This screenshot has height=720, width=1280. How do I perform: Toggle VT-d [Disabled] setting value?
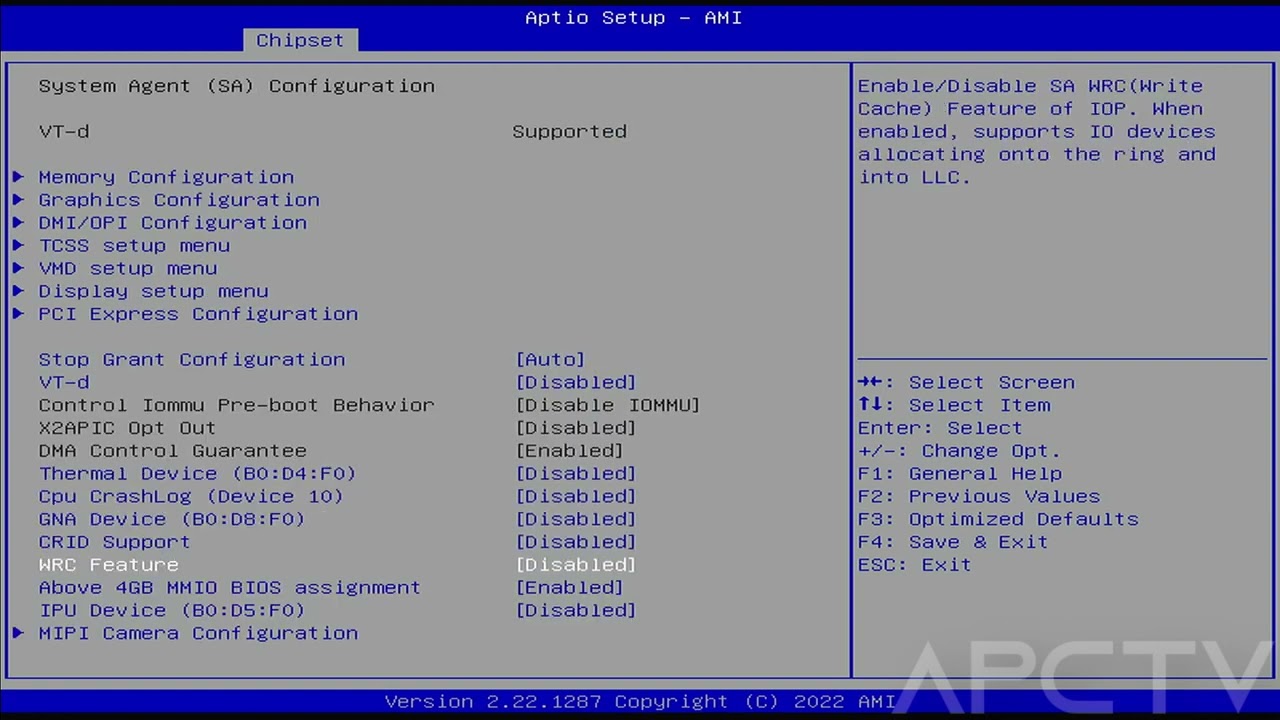pos(576,382)
